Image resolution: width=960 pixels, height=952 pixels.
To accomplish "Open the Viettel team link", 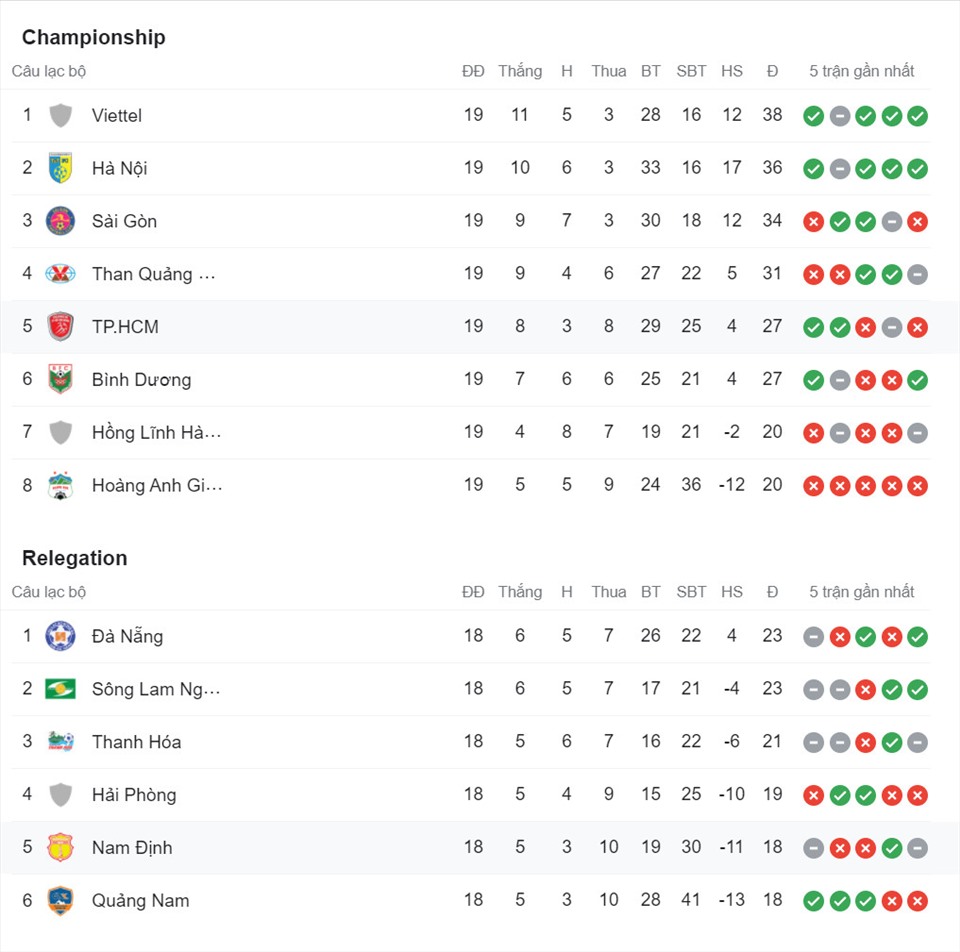I will click(116, 115).
